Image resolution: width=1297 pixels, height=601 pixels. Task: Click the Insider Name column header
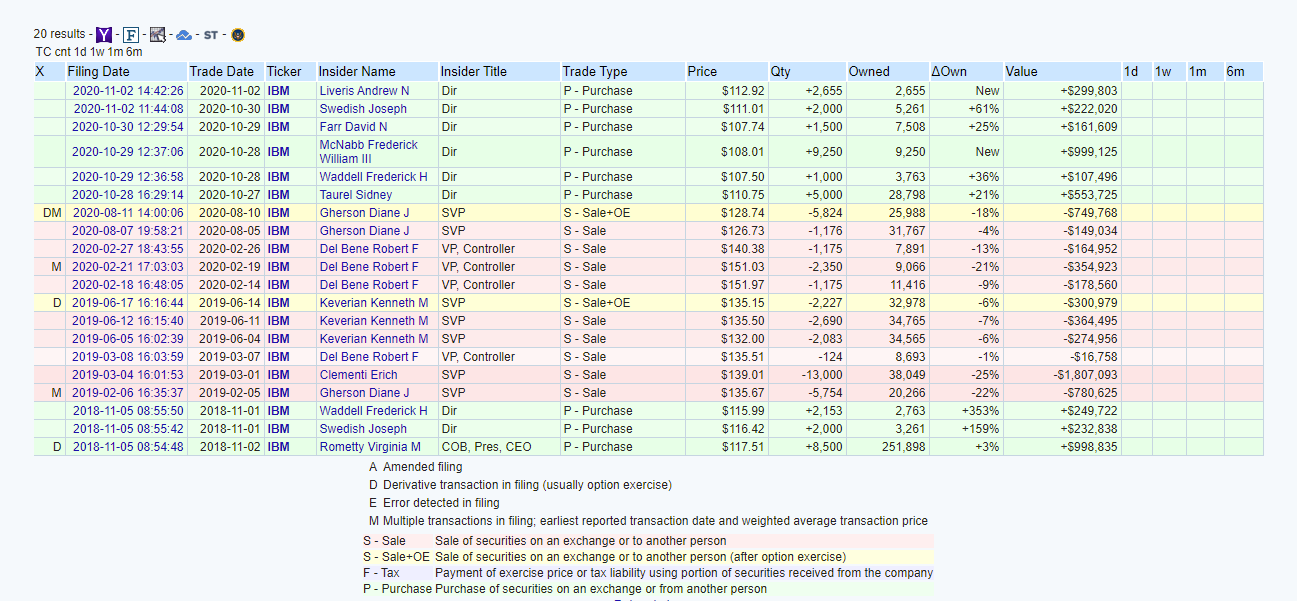[x=357, y=72]
